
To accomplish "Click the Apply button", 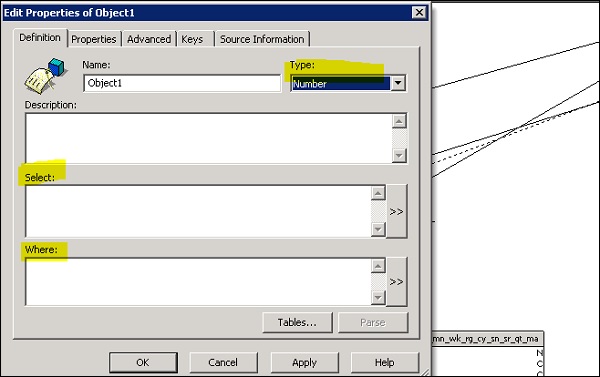I will pyautogui.click(x=305, y=362).
